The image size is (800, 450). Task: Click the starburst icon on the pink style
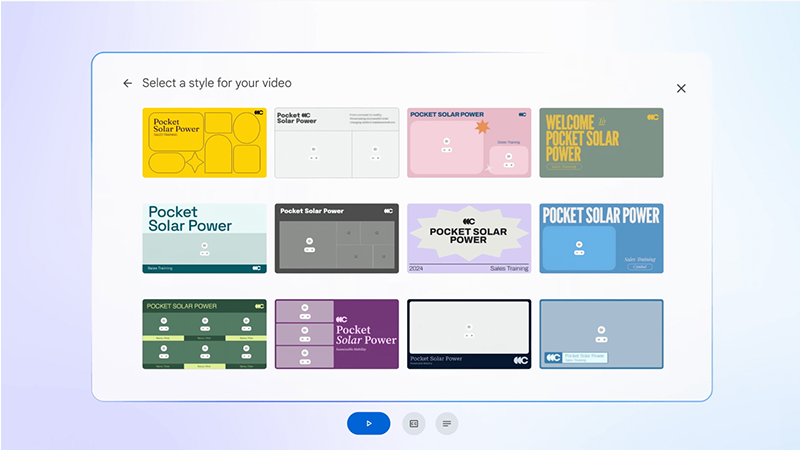[x=481, y=128]
